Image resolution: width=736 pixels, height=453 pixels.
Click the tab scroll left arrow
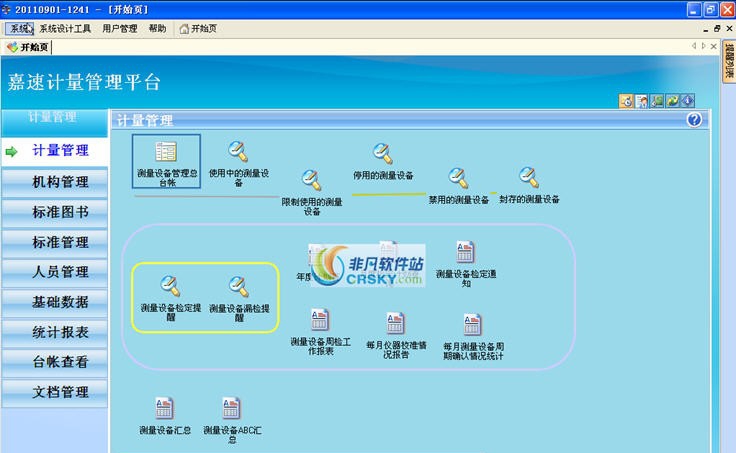[x=693, y=46]
